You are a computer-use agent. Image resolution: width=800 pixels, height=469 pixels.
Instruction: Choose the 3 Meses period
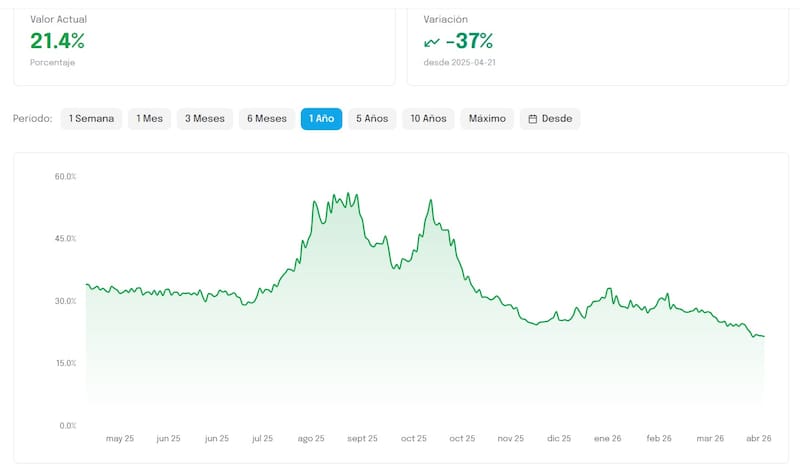(204, 118)
